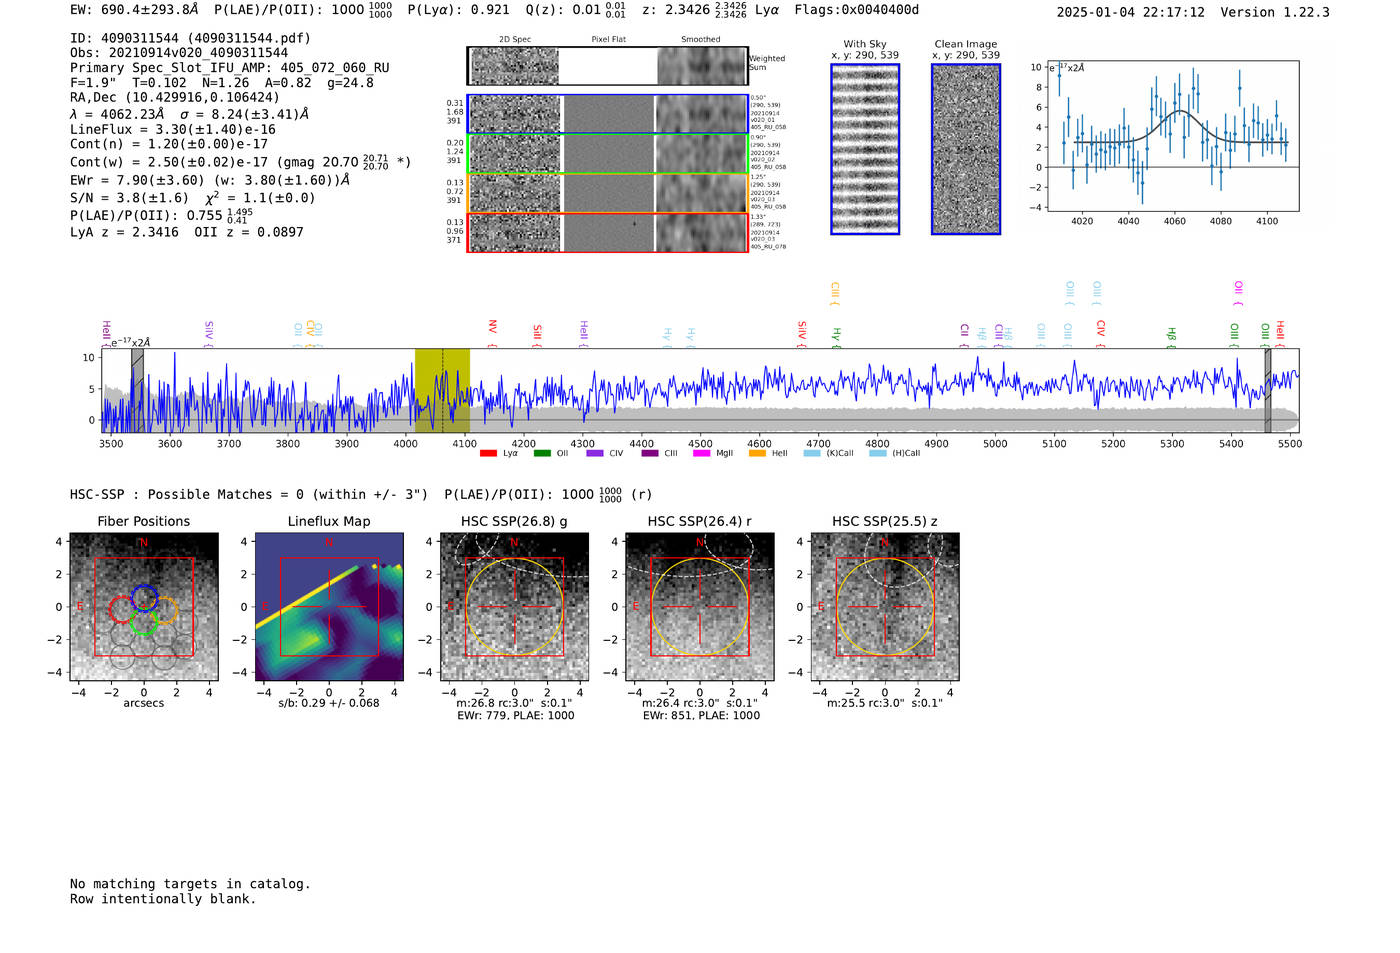Select the blue-bordered 2D spectrum fiber row
This screenshot has width=1400, height=953.
click(x=608, y=114)
